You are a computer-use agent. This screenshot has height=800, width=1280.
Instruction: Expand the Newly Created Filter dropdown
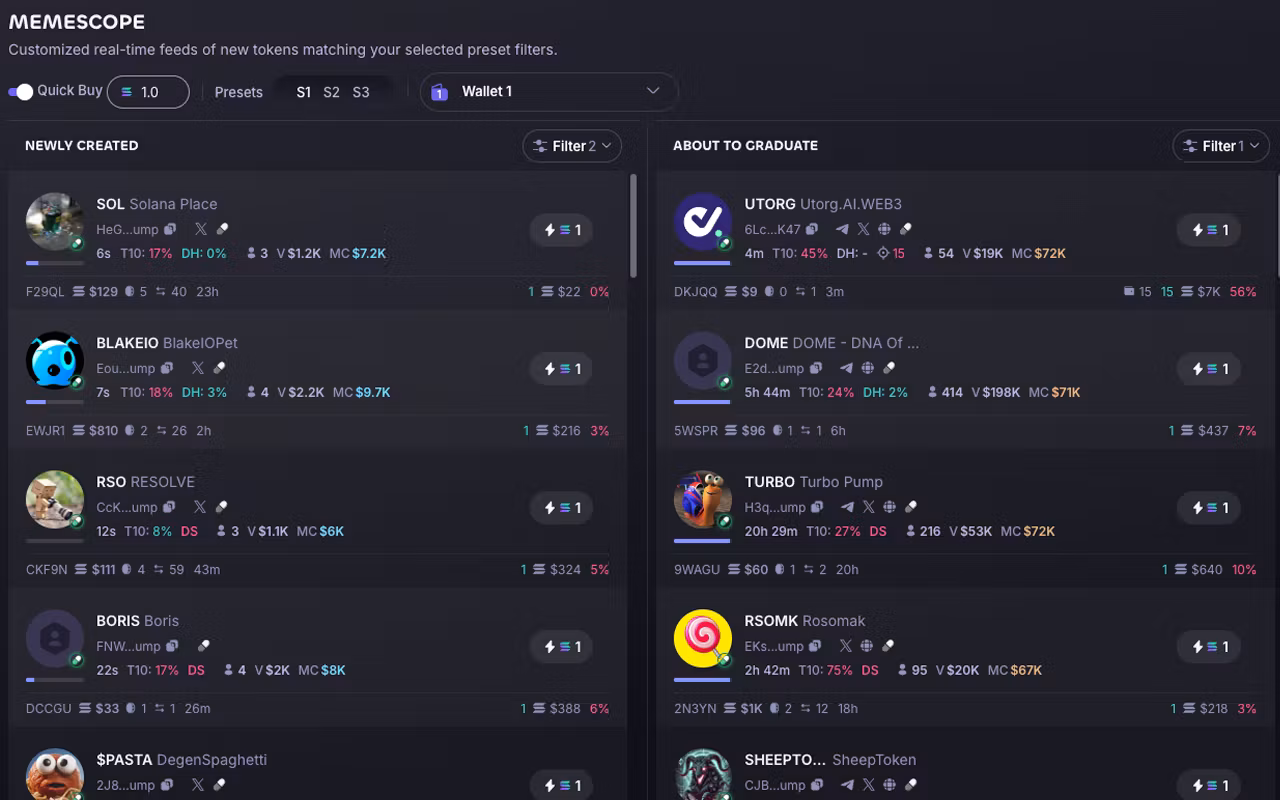coord(572,146)
